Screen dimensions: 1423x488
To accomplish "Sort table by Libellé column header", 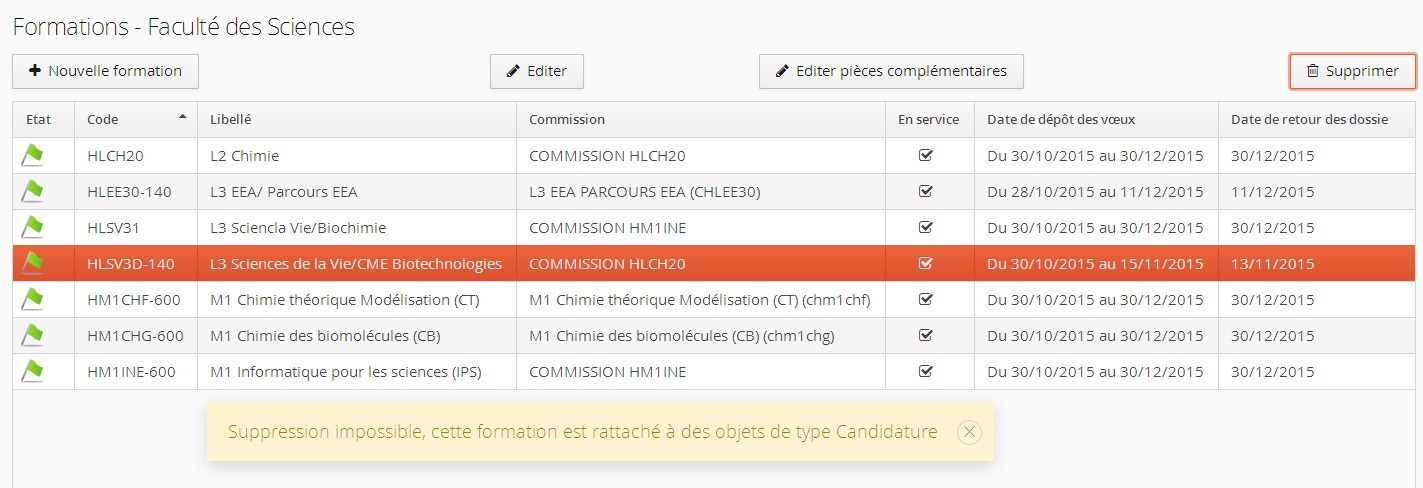I will [231, 119].
